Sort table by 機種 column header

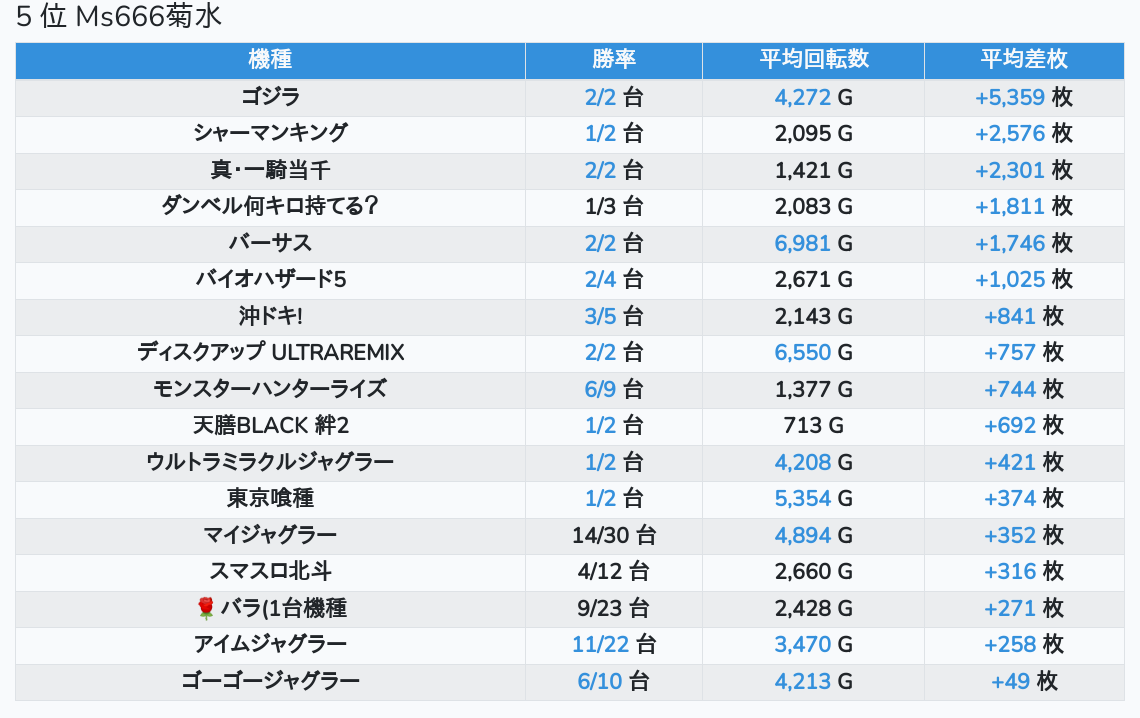[270, 60]
